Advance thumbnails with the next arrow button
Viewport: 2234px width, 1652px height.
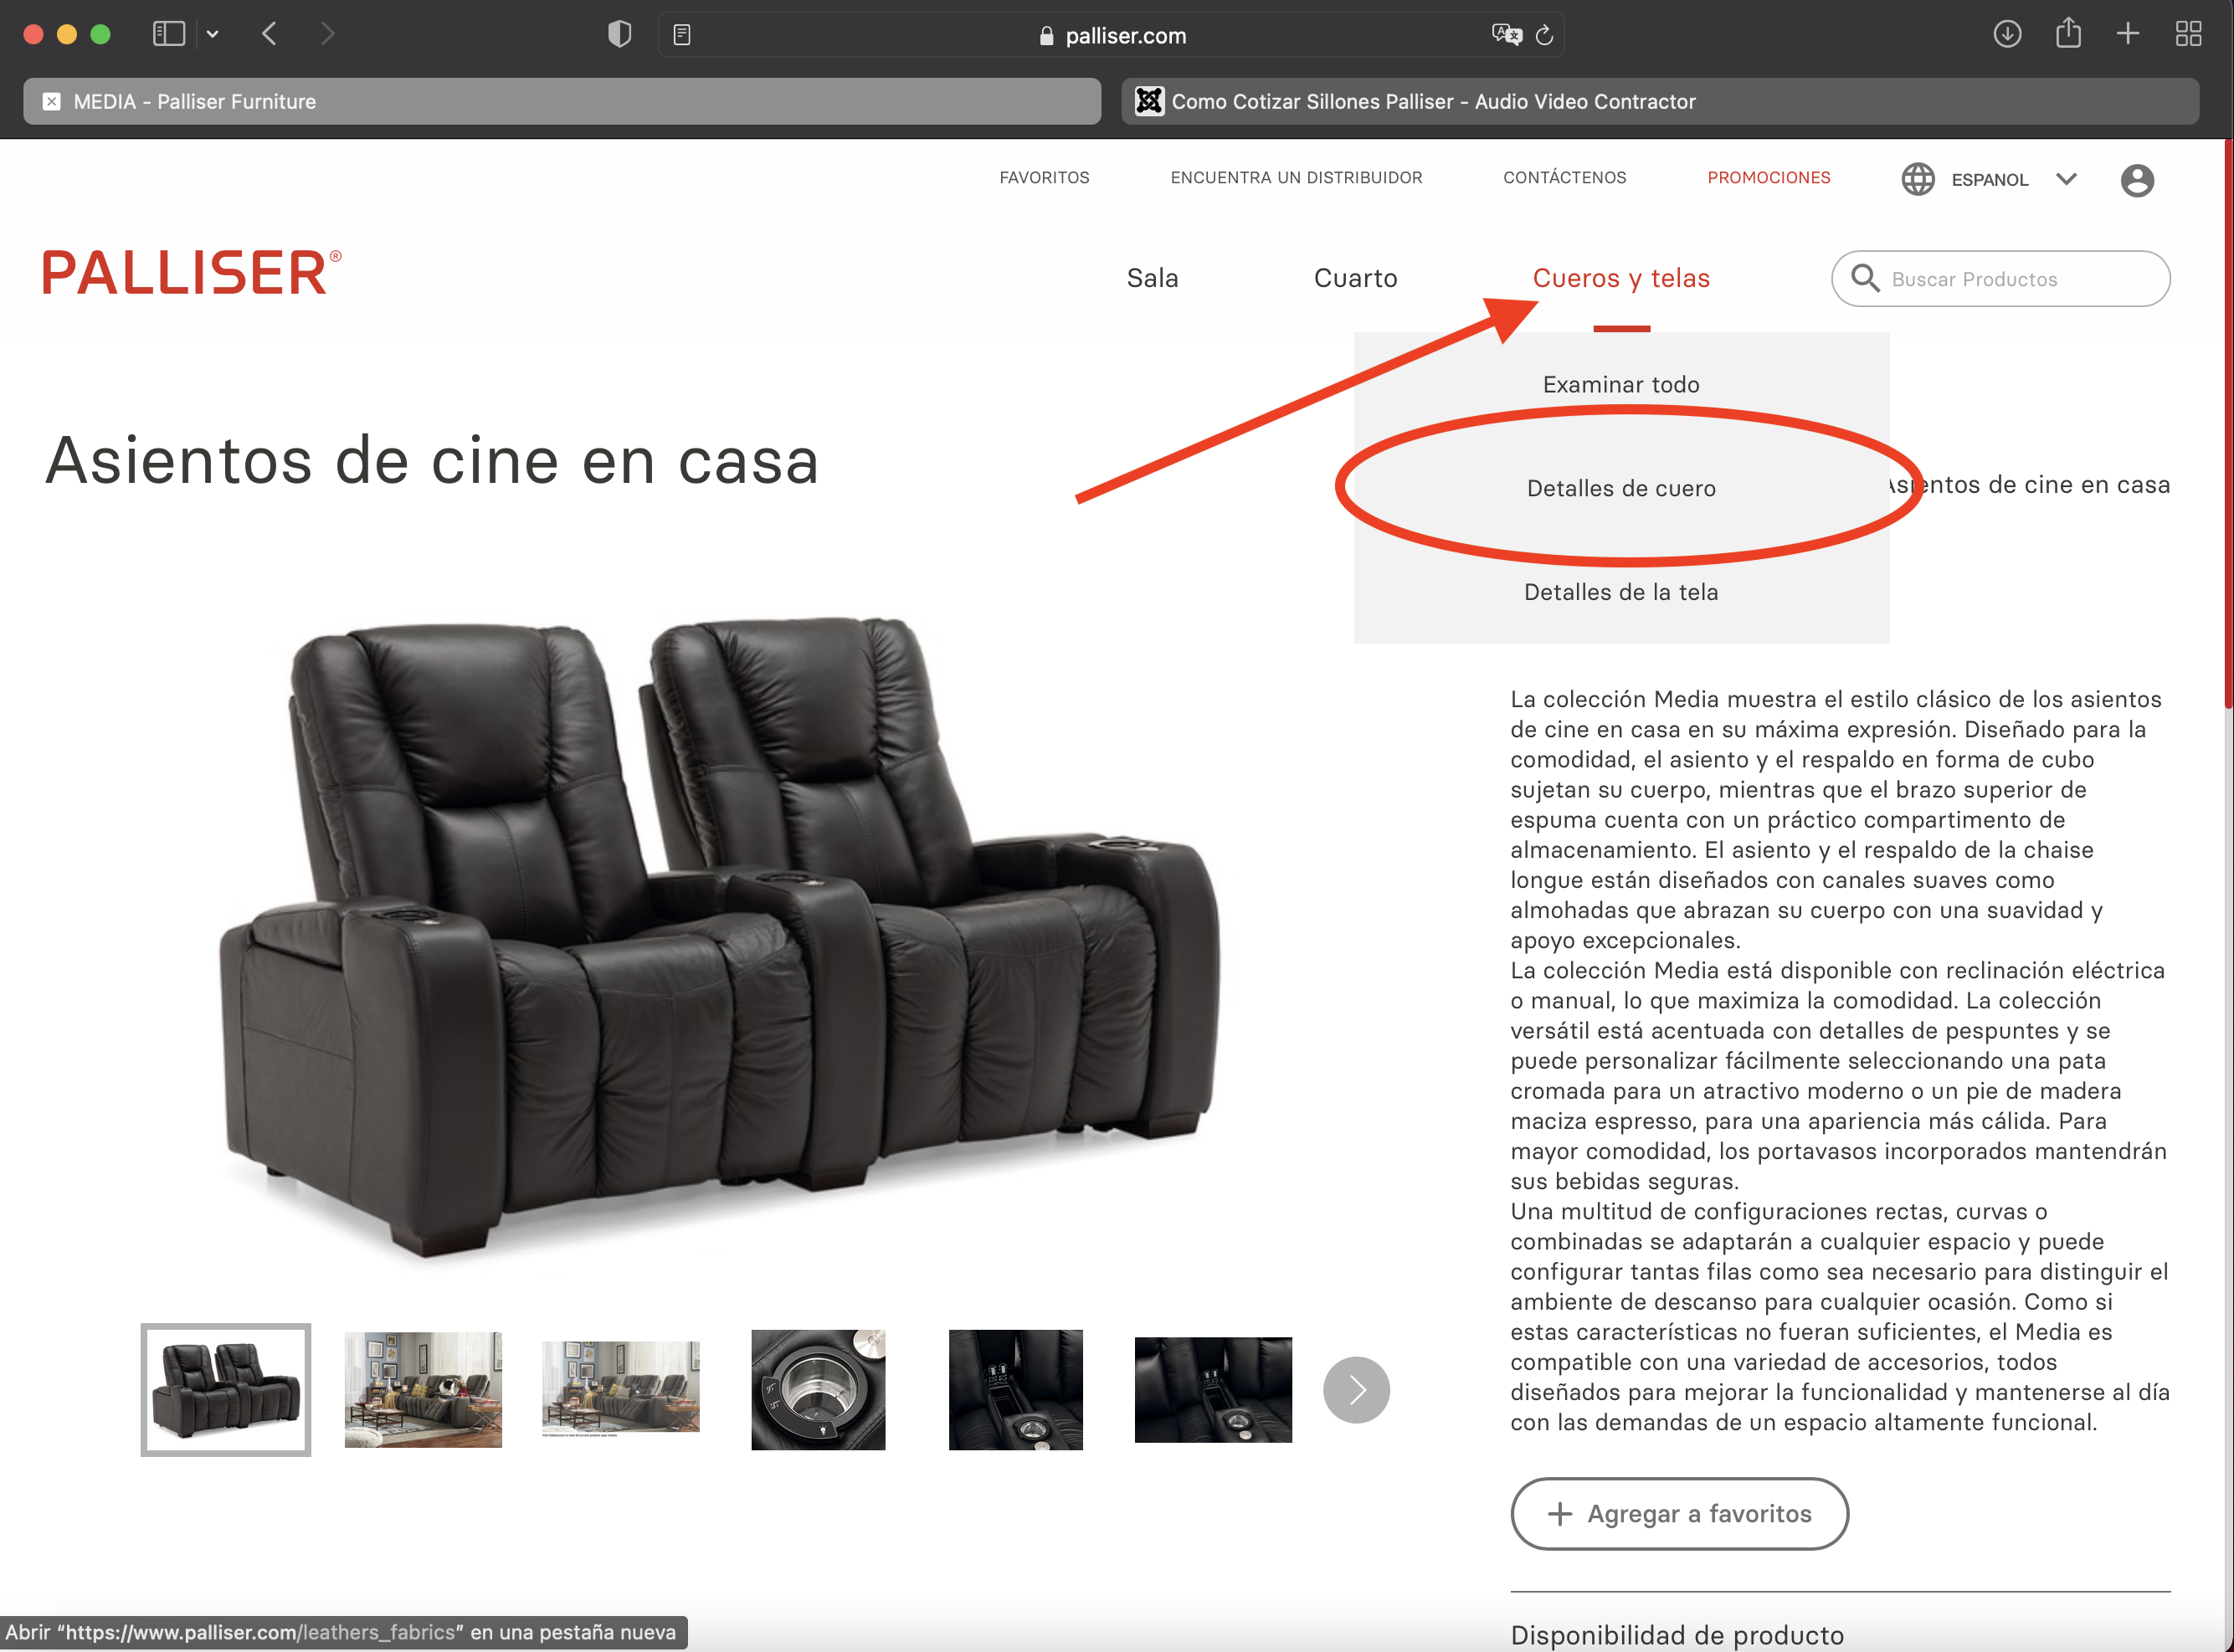(1356, 1389)
